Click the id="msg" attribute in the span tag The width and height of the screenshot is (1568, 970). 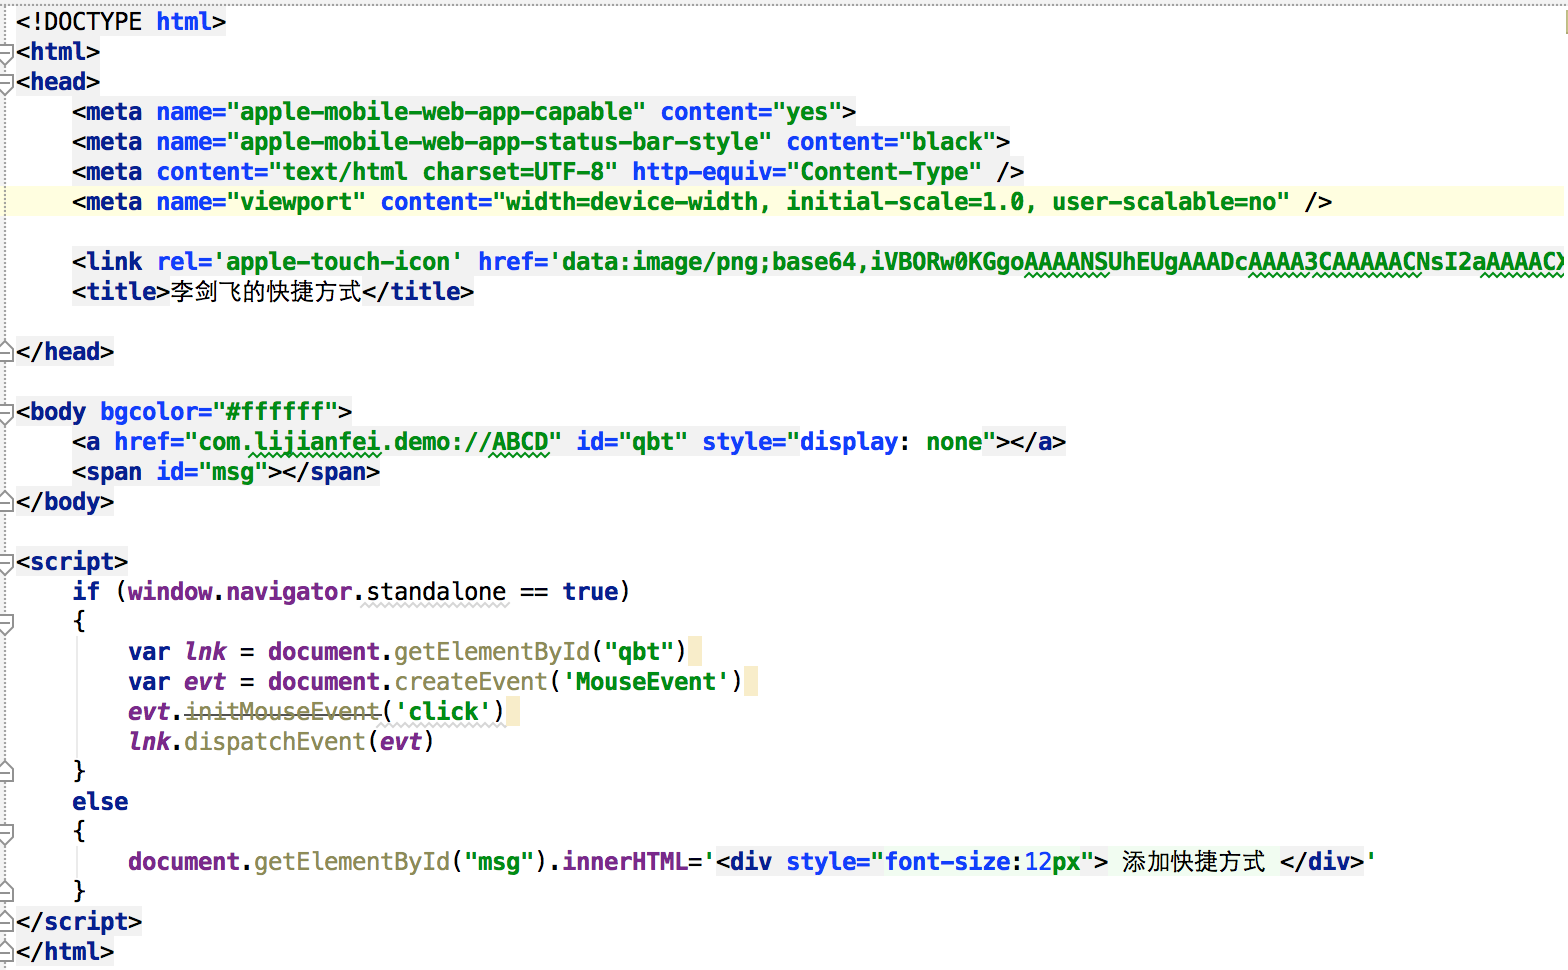point(212,472)
